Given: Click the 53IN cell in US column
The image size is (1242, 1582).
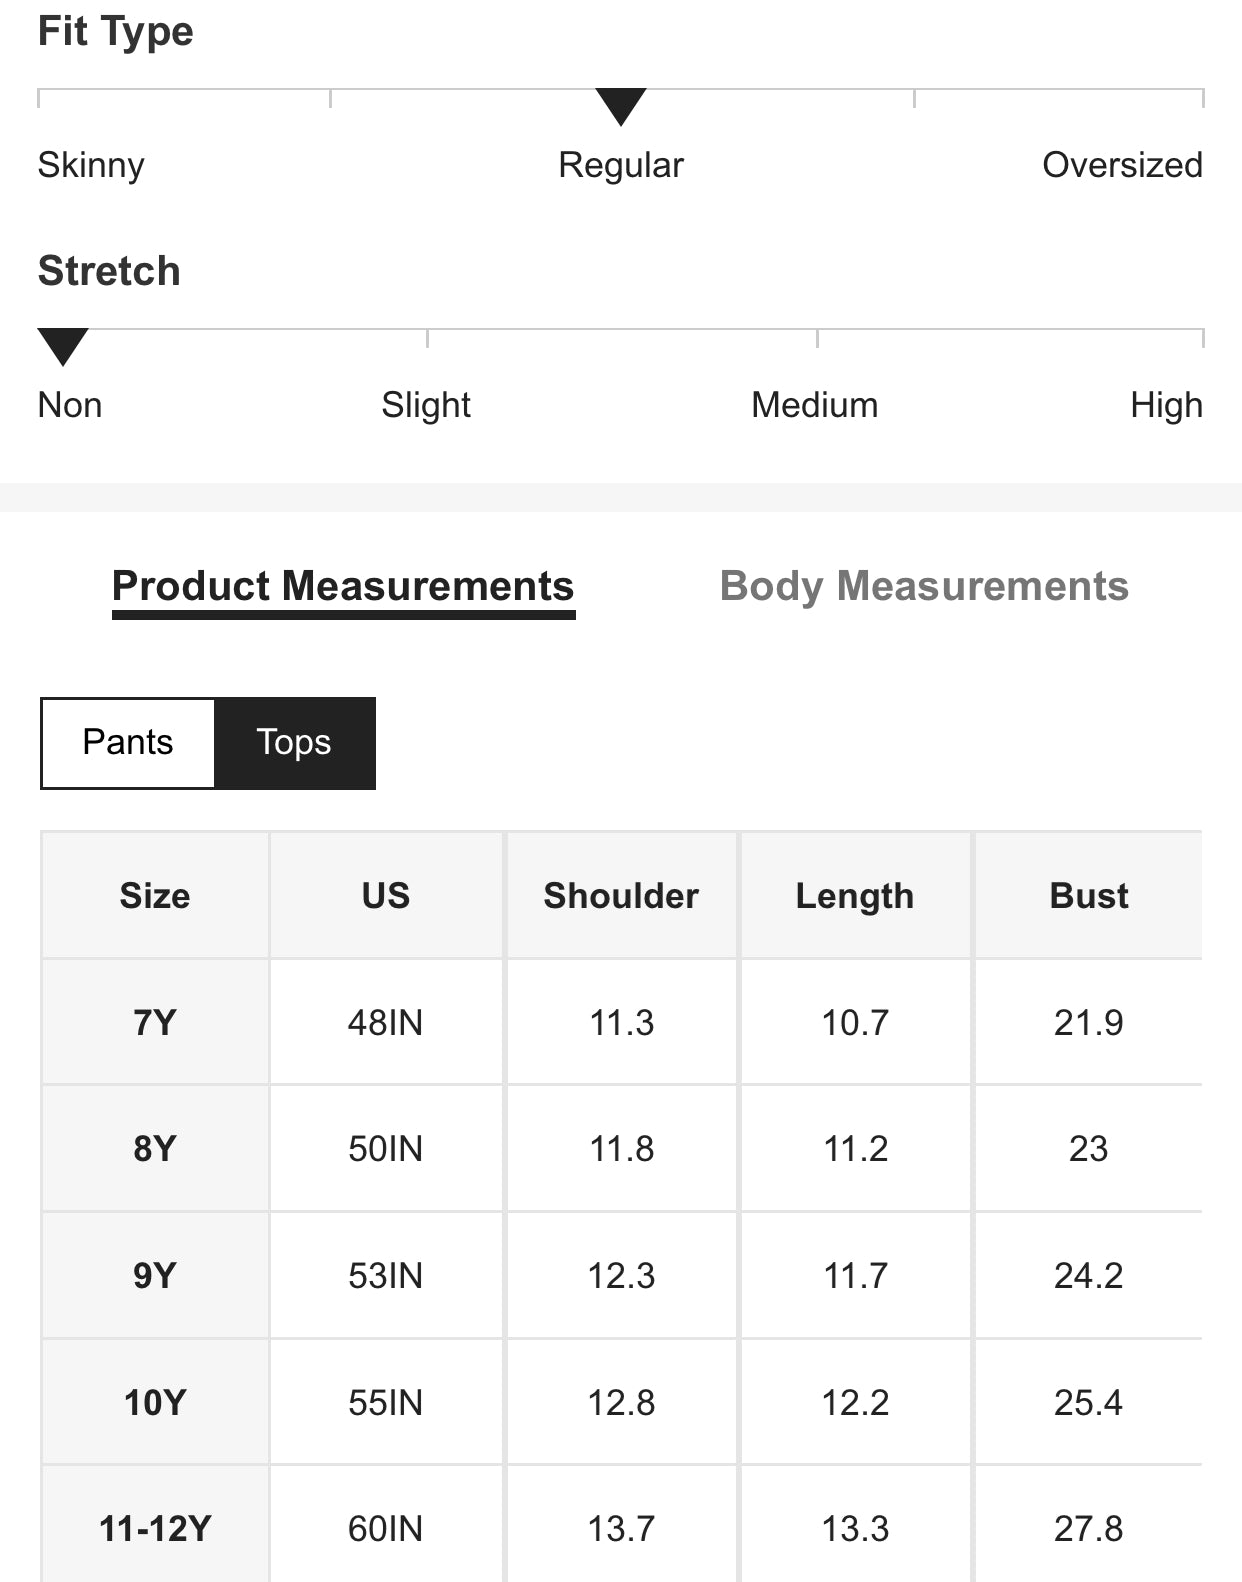Looking at the screenshot, I should pyautogui.click(x=386, y=1276).
